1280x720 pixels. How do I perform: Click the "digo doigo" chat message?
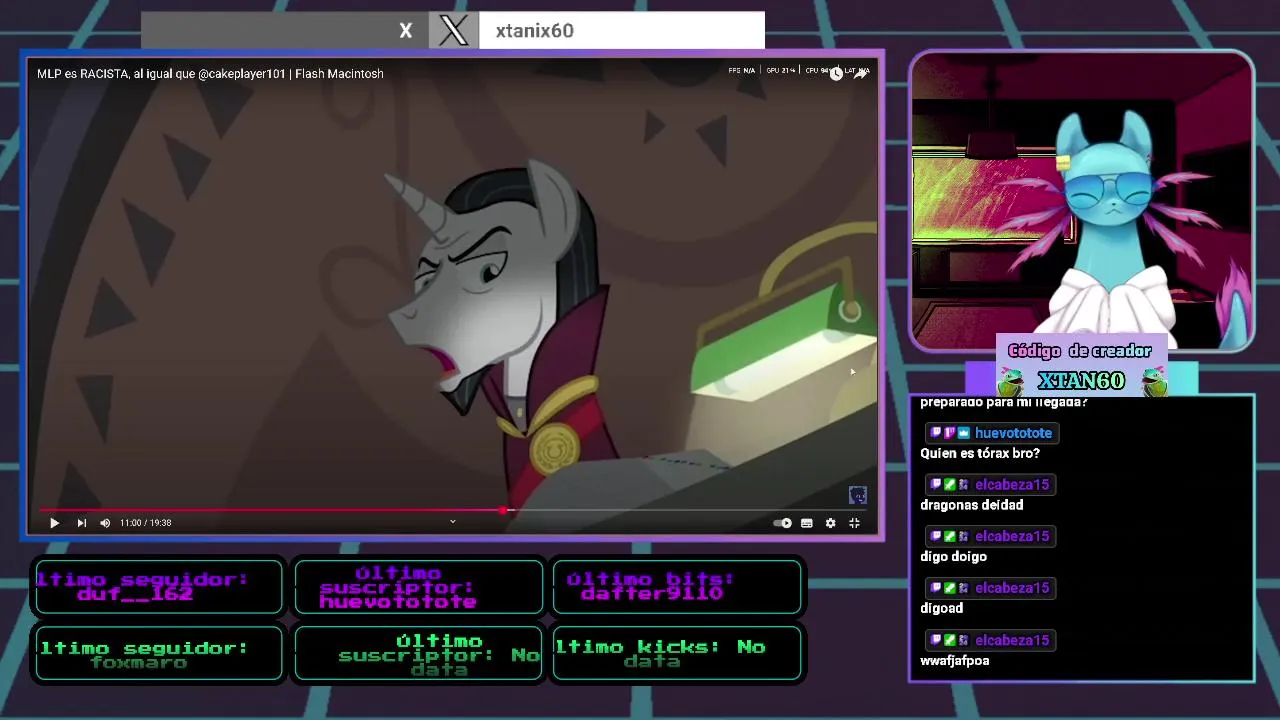tap(953, 557)
